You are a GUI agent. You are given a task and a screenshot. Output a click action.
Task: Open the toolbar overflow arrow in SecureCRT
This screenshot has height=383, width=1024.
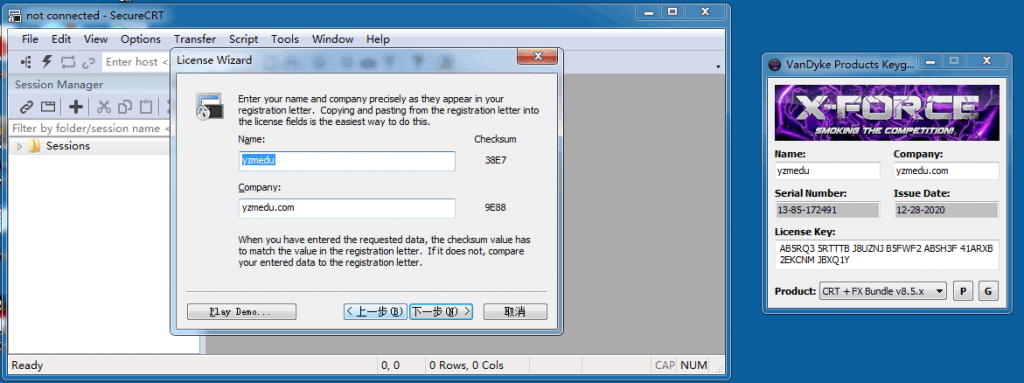(718, 67)
